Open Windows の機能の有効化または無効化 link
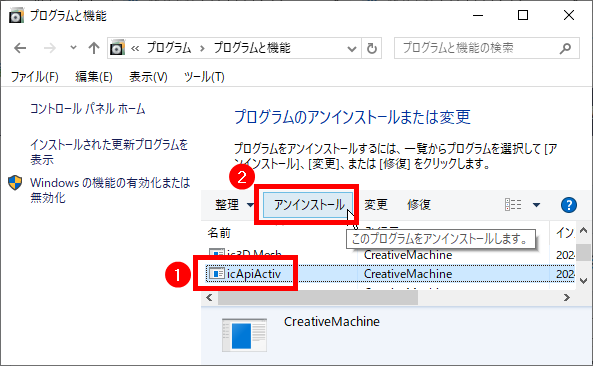 coord(110,190)
